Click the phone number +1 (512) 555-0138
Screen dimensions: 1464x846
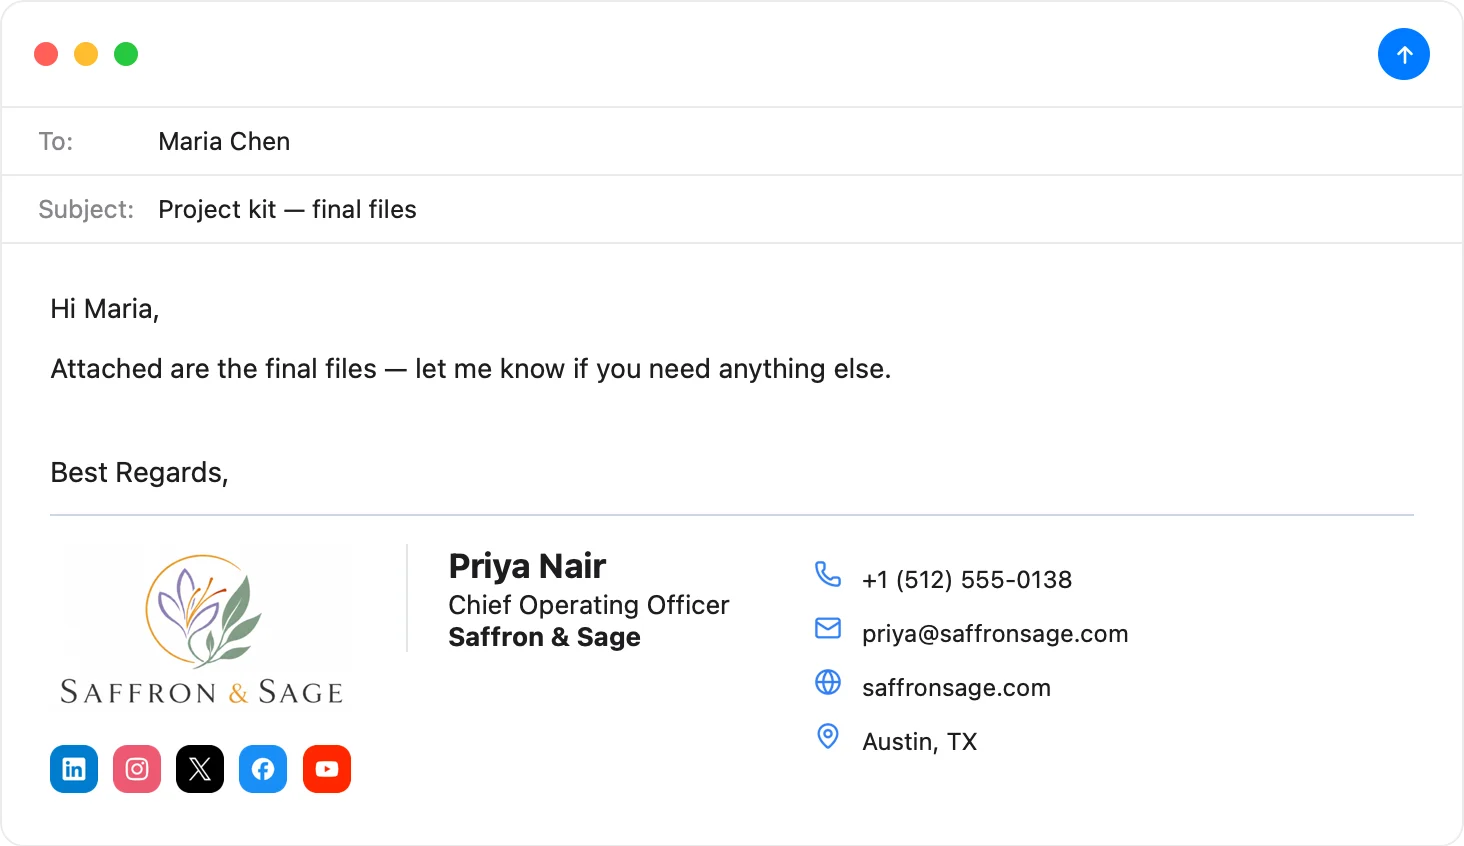[x=967, y=580]
